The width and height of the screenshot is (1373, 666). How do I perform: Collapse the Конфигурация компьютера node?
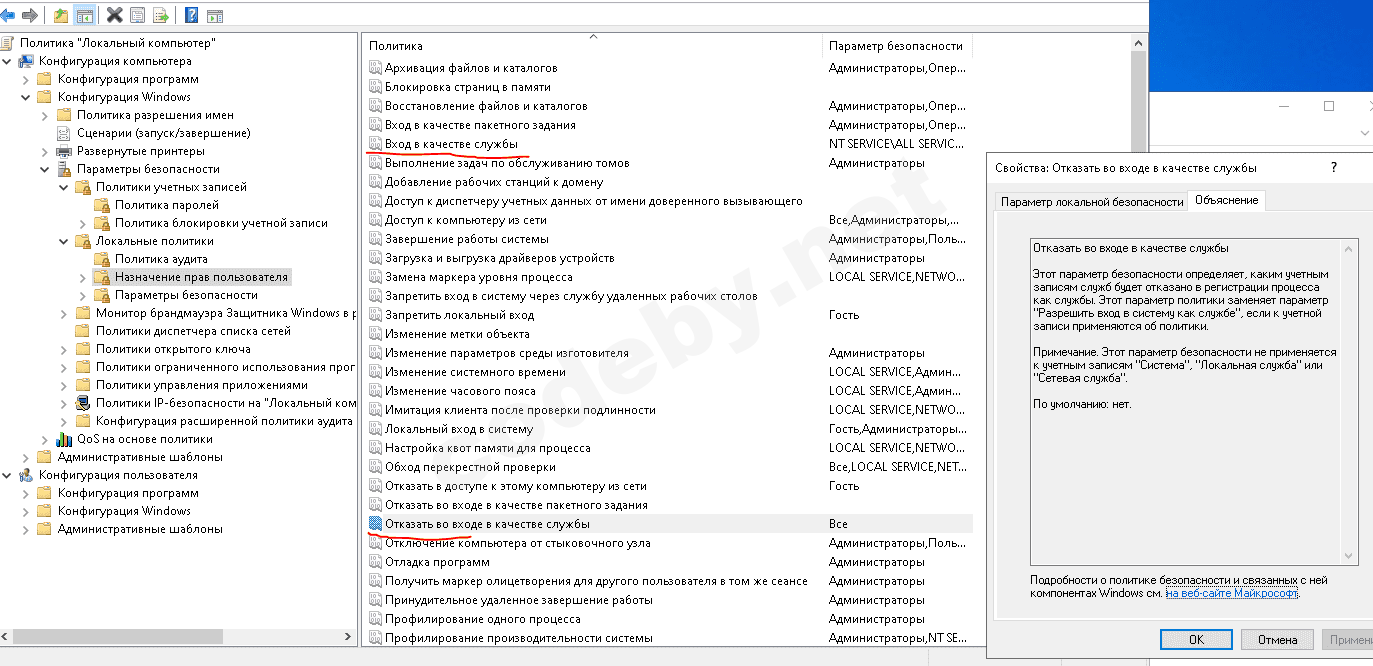tap(8, 61)
